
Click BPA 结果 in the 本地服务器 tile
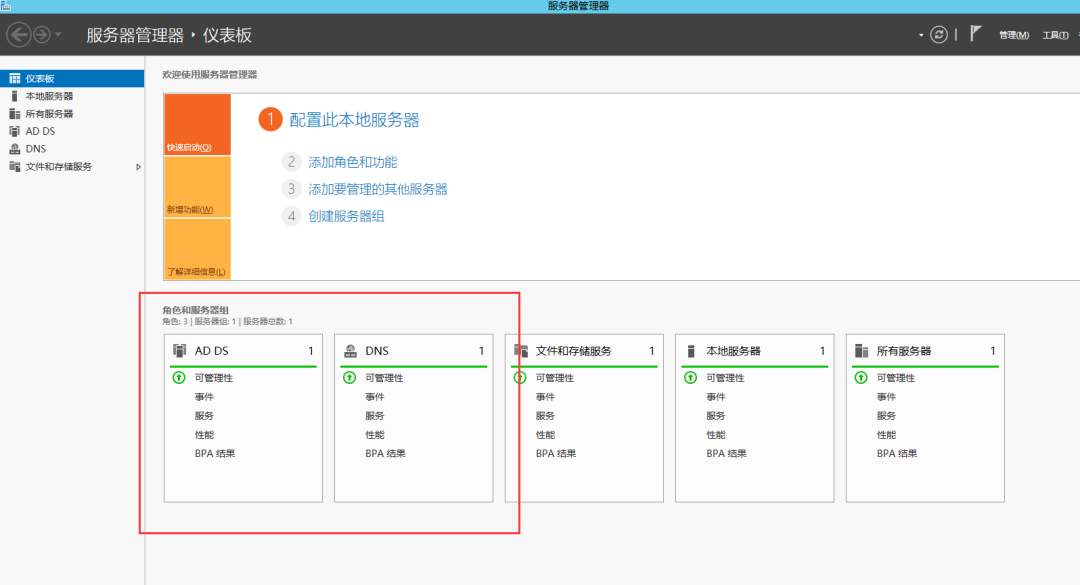click(726, 453)
